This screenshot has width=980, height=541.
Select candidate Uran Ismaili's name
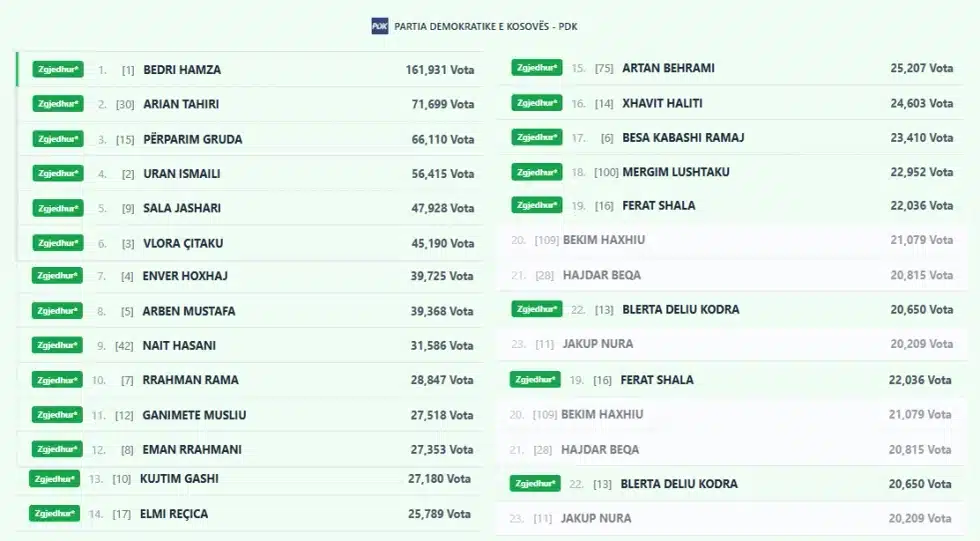tap(182, 174)
